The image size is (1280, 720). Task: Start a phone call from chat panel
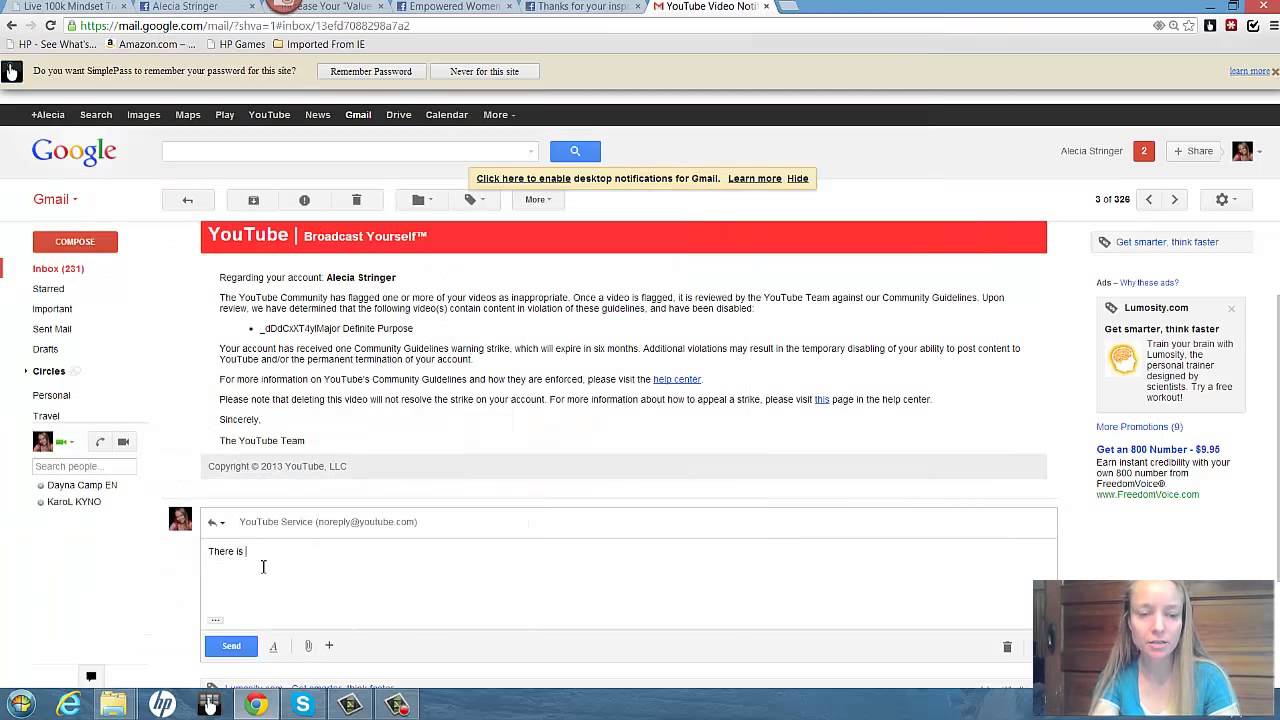100,442
